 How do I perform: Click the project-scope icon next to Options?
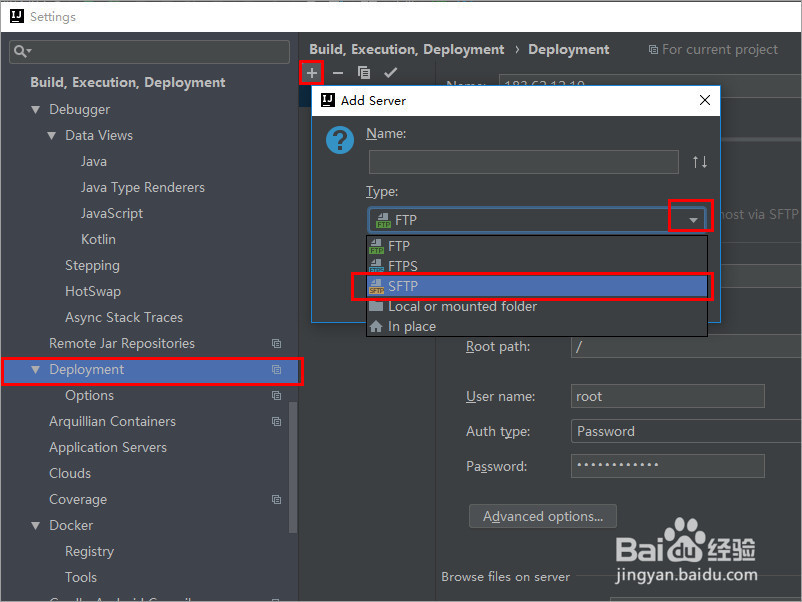276,395
